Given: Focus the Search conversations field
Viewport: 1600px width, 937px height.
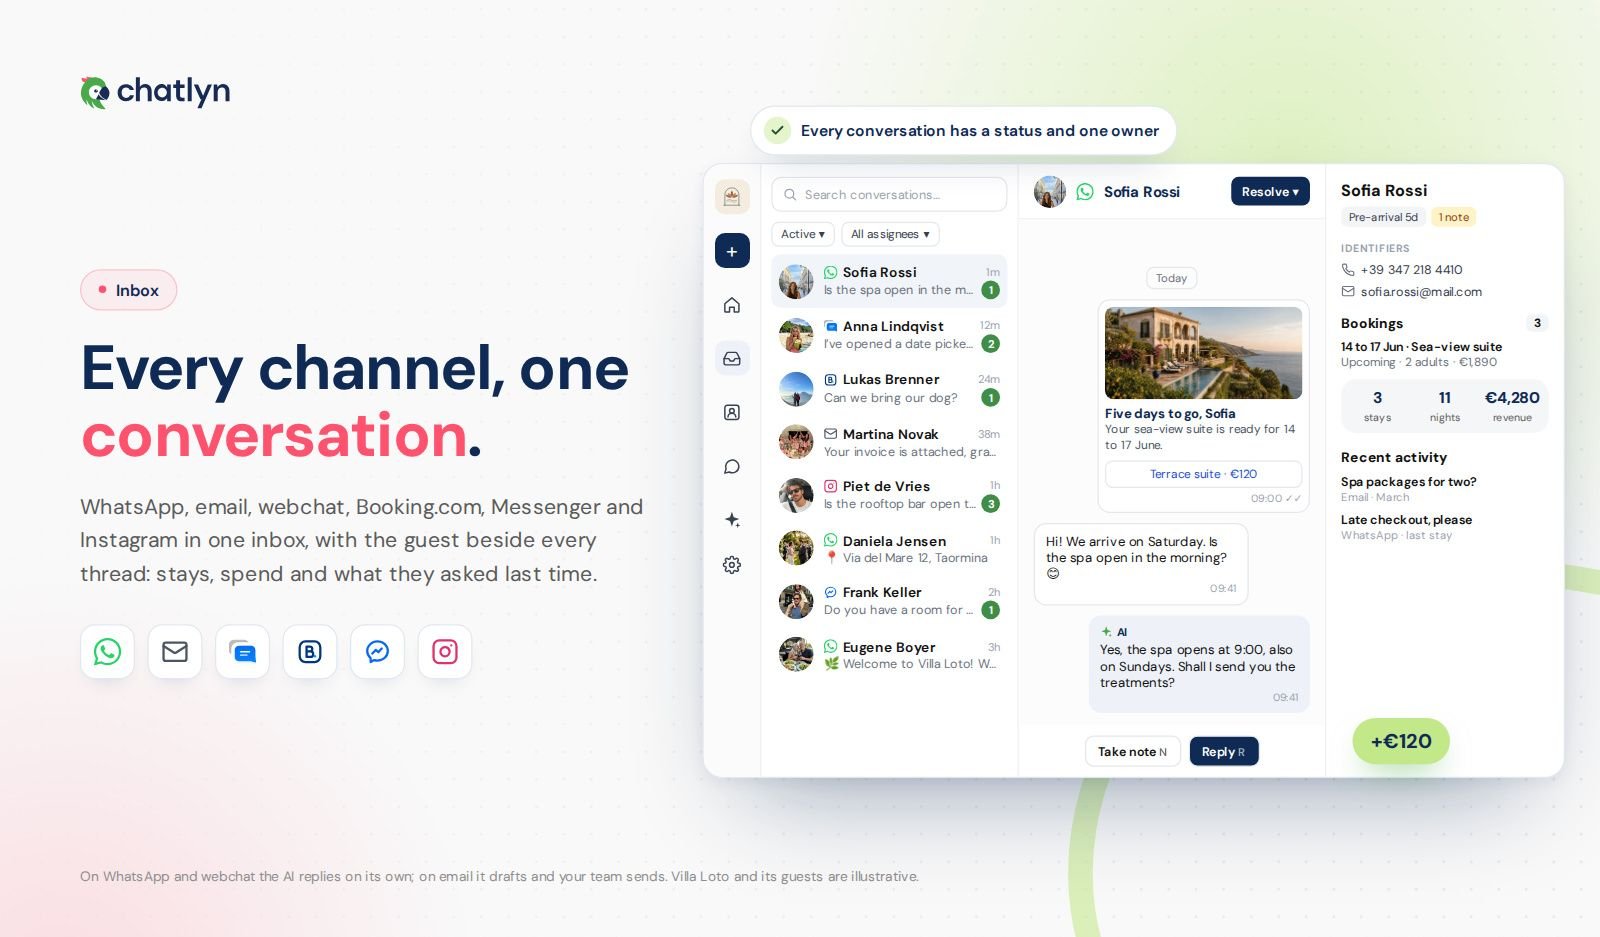Looking at the screenshot, I should click(x=889, y=195).
